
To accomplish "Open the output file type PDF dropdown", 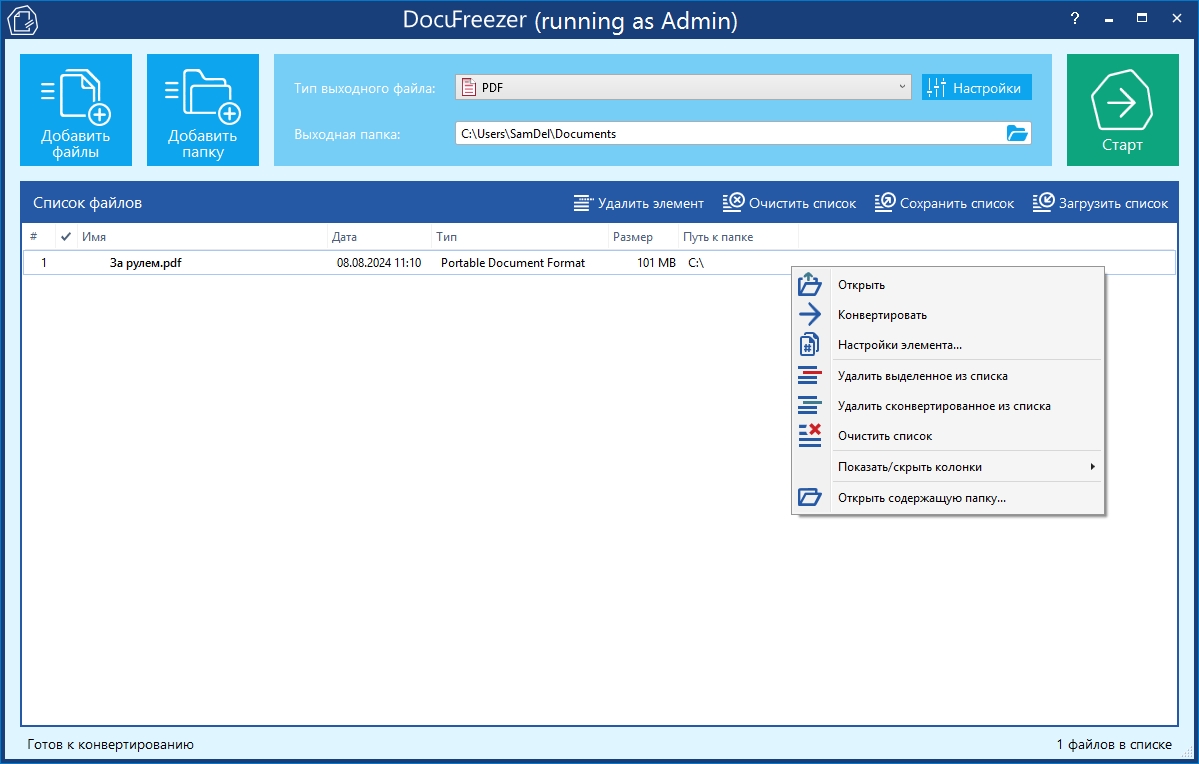I will click(682, 88).
